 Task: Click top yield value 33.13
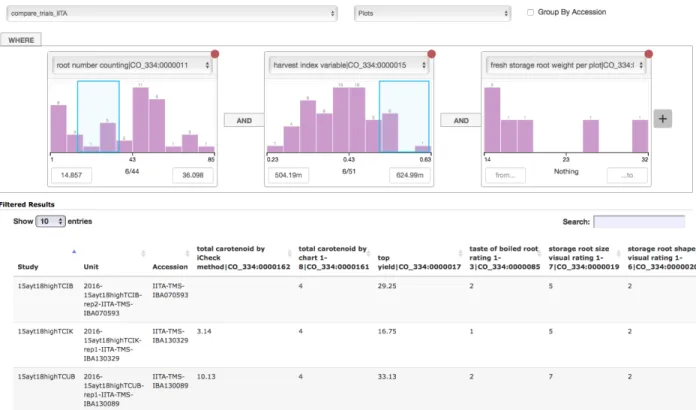[x=387, y=377]
